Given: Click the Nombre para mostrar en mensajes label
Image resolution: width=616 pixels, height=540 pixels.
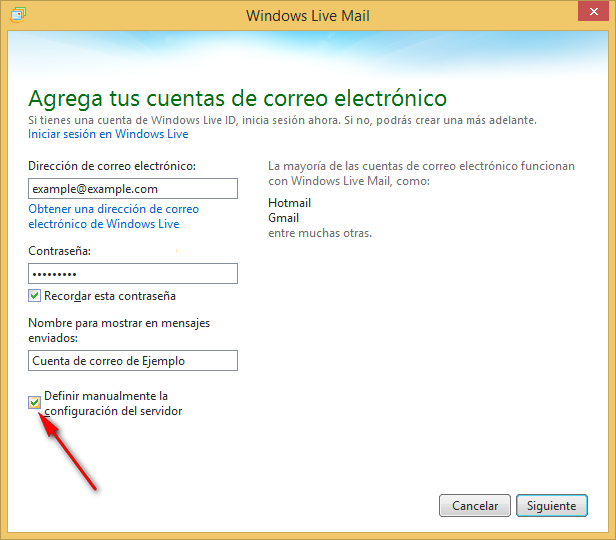Looking at the screenshot, I should (x=119, y=330).
